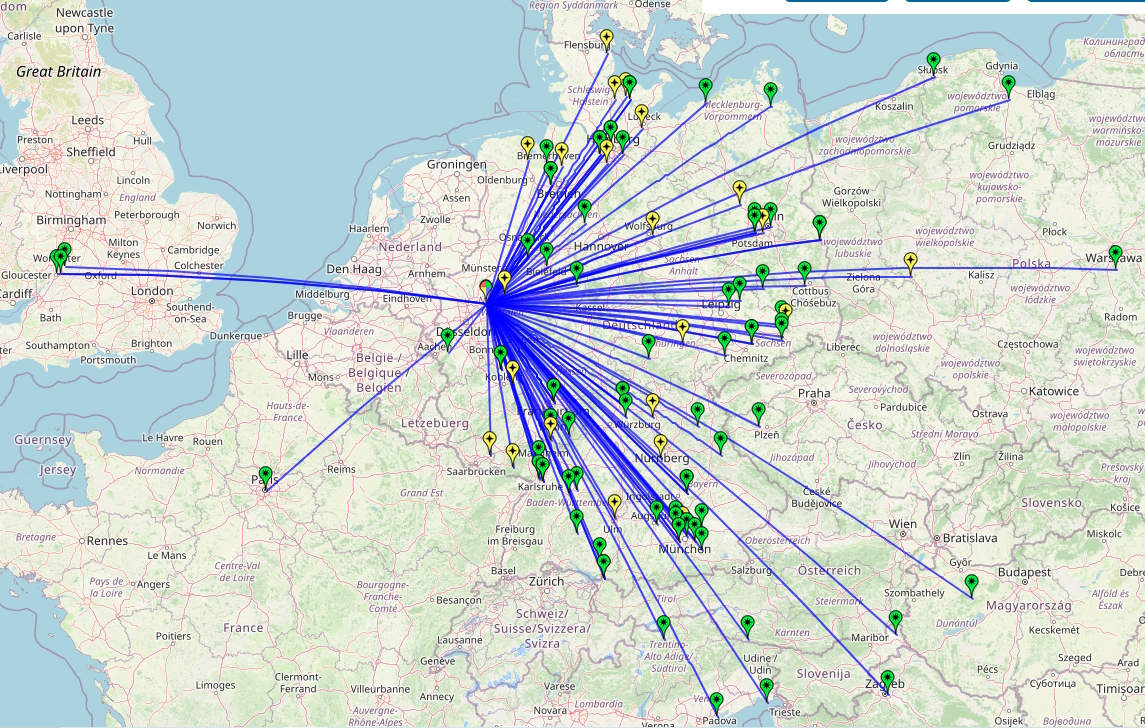Select the green marker at Paris
Image resolution: width=1145 pixels, height=728 pixels.
tap(265, 475)
